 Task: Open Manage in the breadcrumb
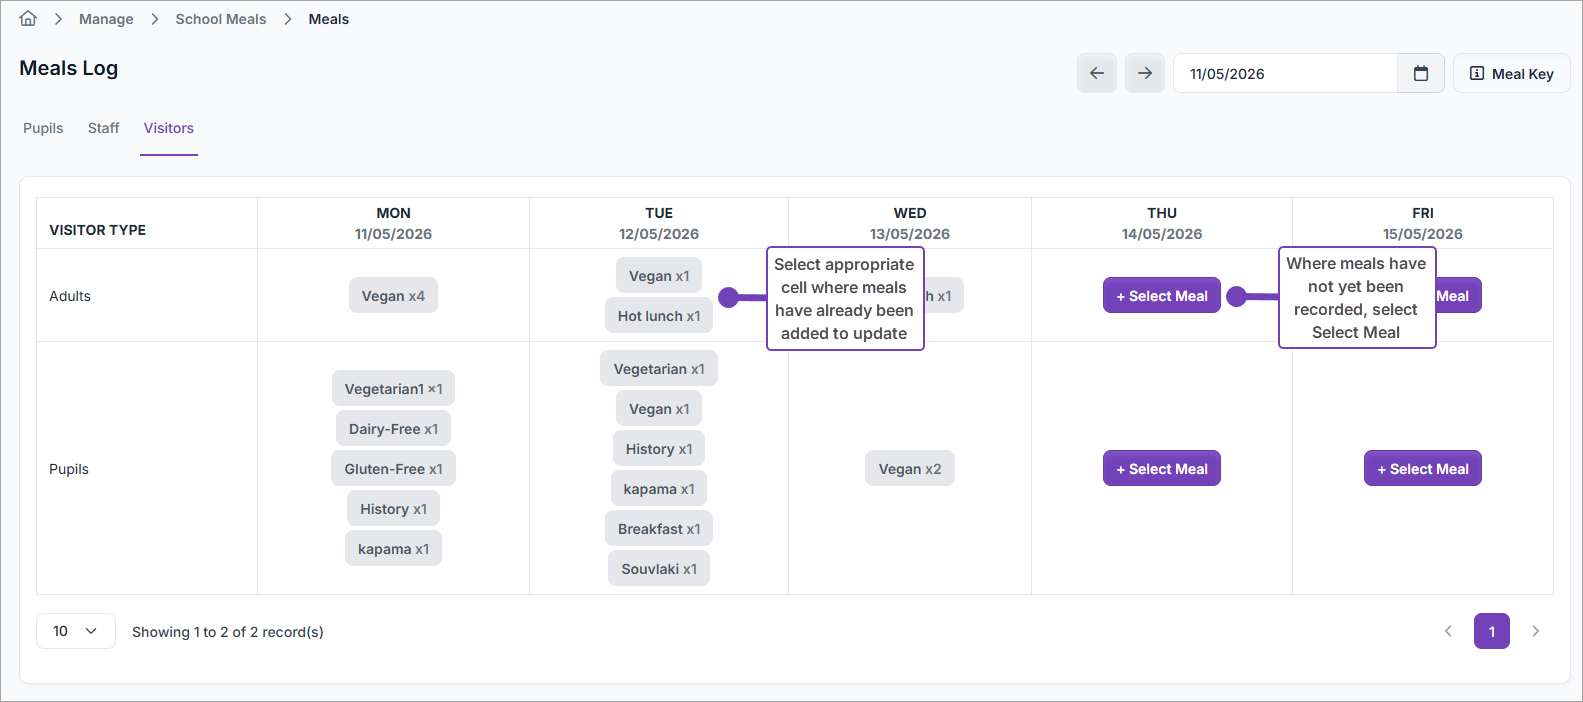106,19
